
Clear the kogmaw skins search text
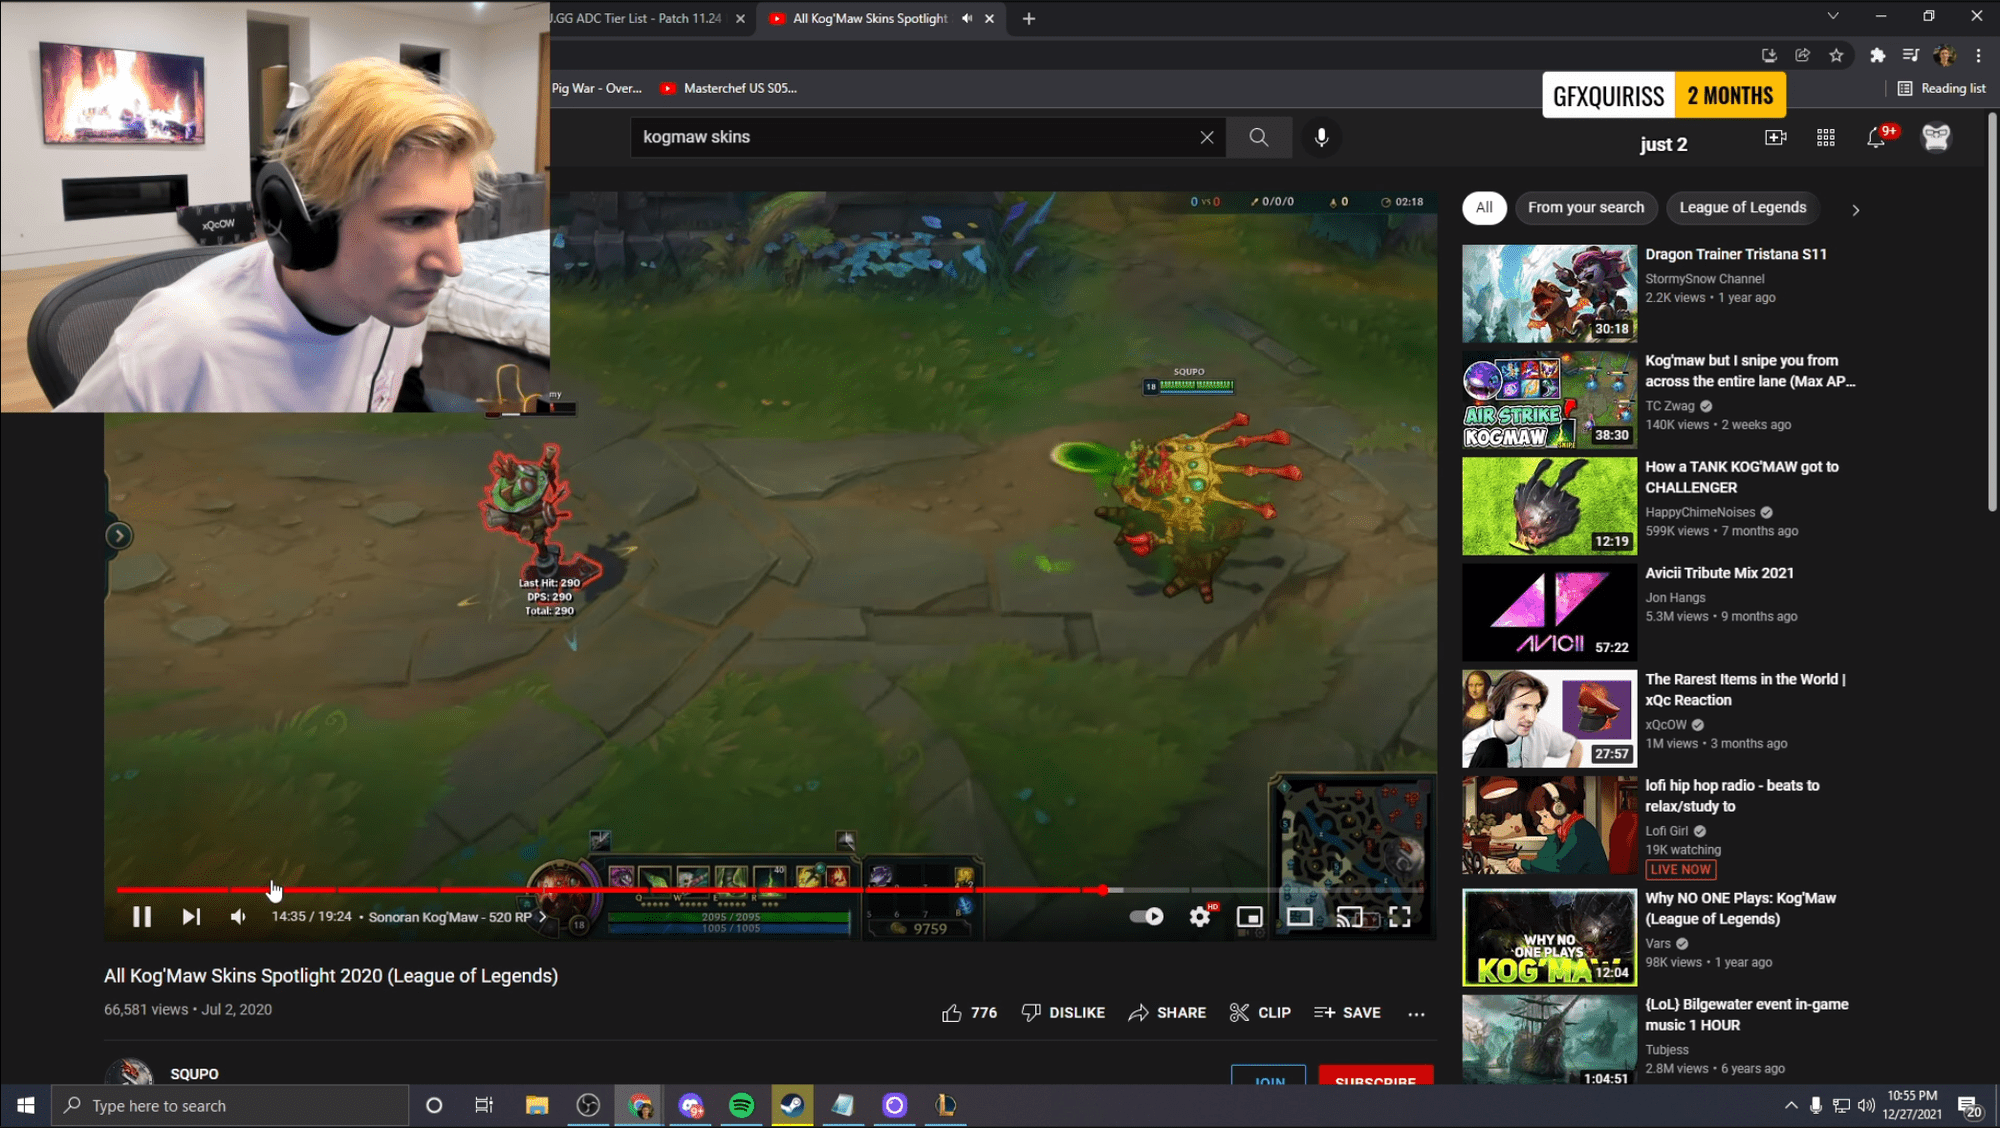click(1207, 137)
